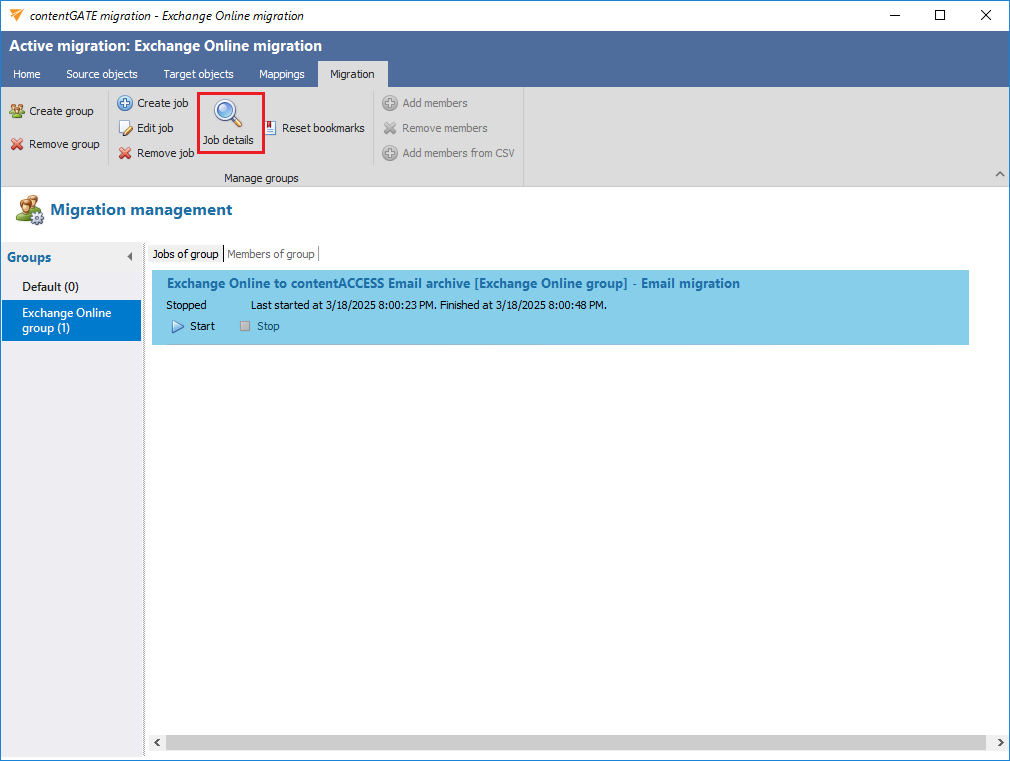Switch to the Mappings tab
The width and height of the screenshot is (1010, 761).
[281, 74]
